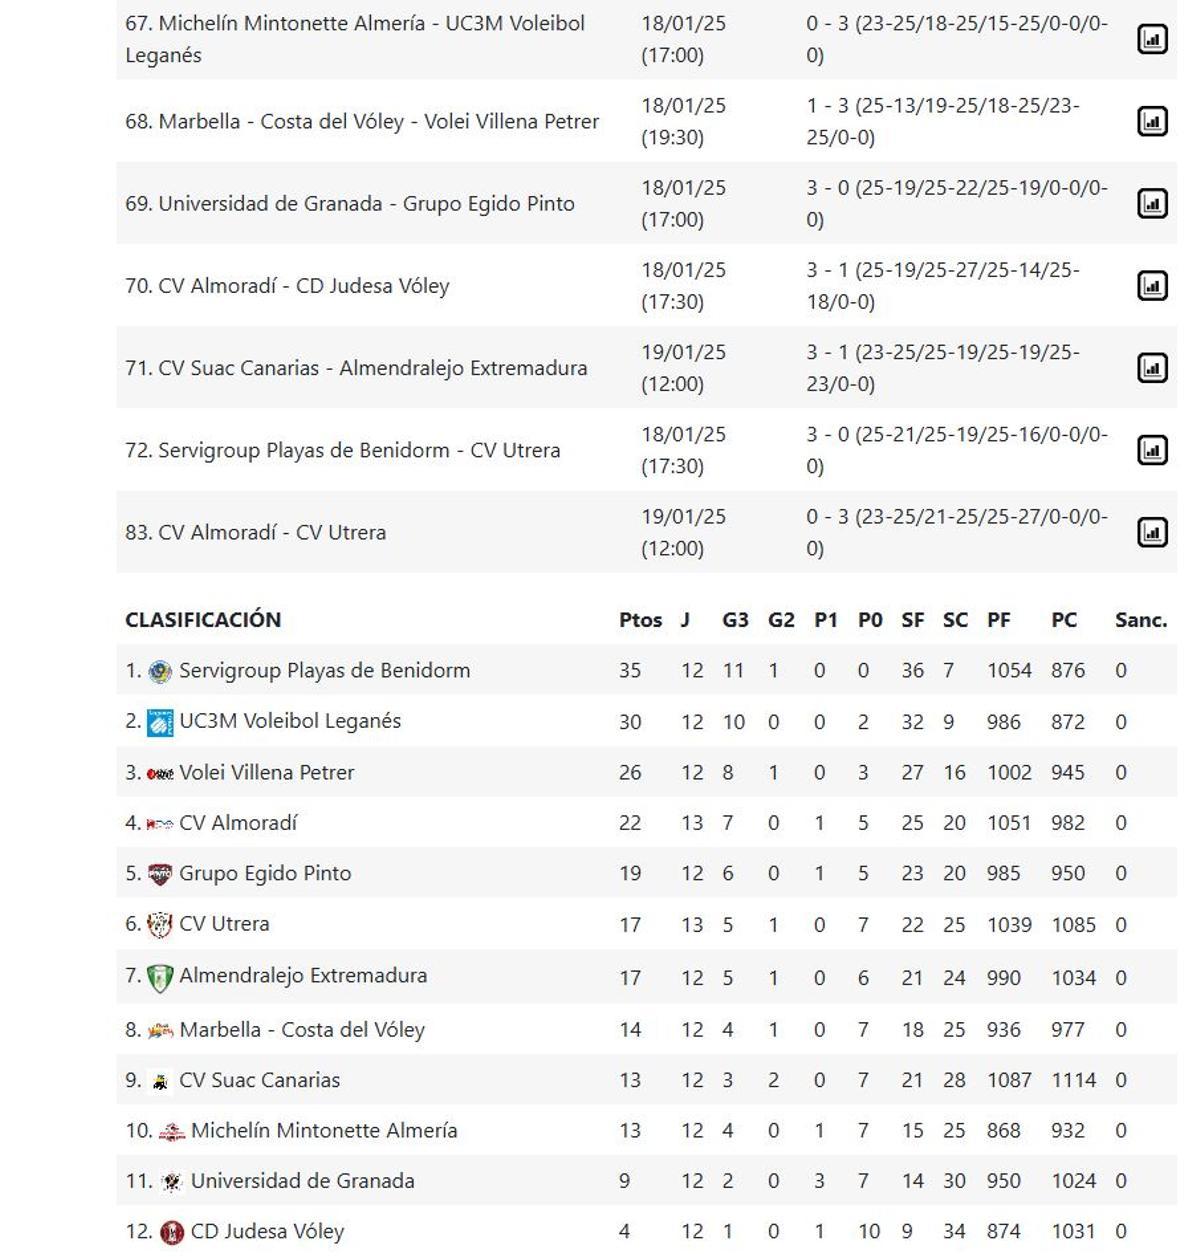View statistics of Servigroup Playas - CV Utrera match

1154,449
